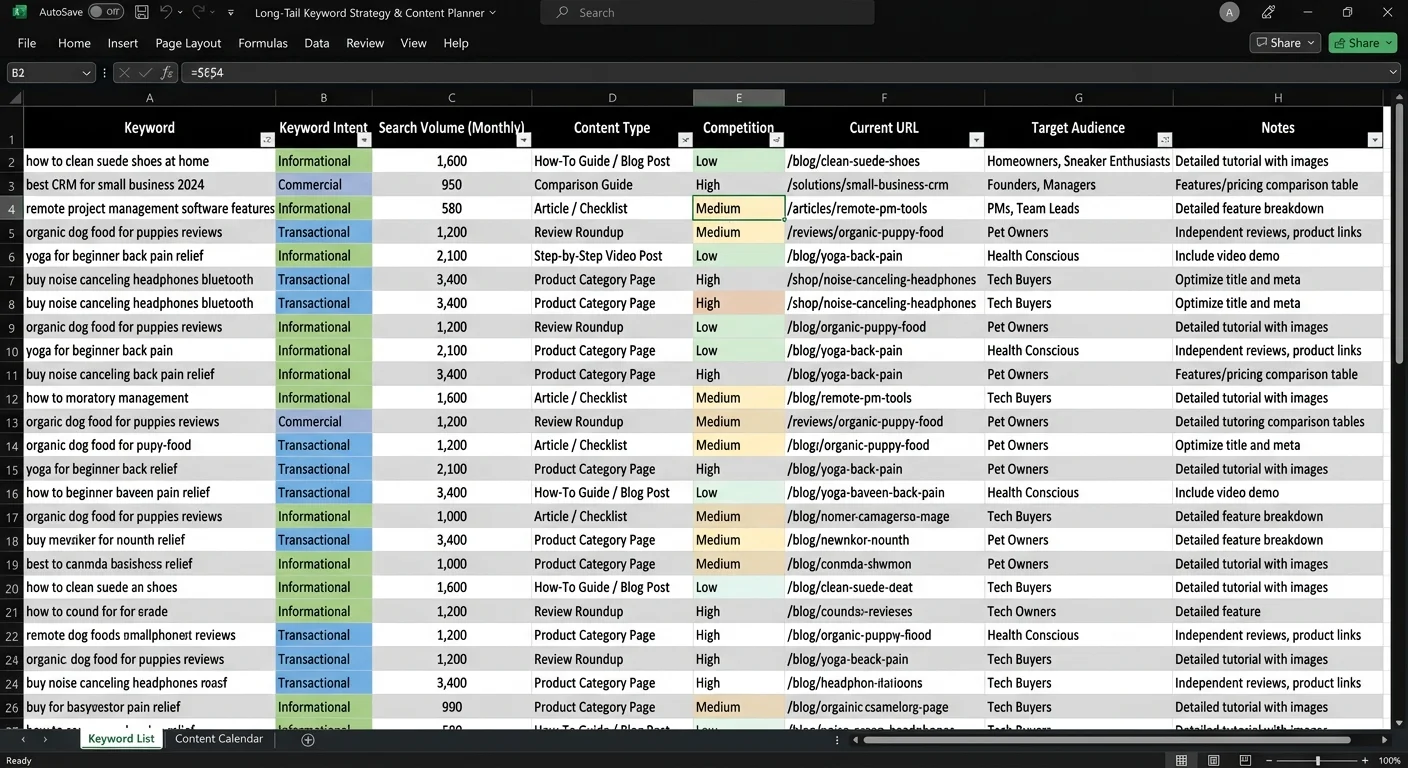The height and width of the screenshot is (768, 1408).
Task: Open the Page Layout tab
Action: [188, 43]
